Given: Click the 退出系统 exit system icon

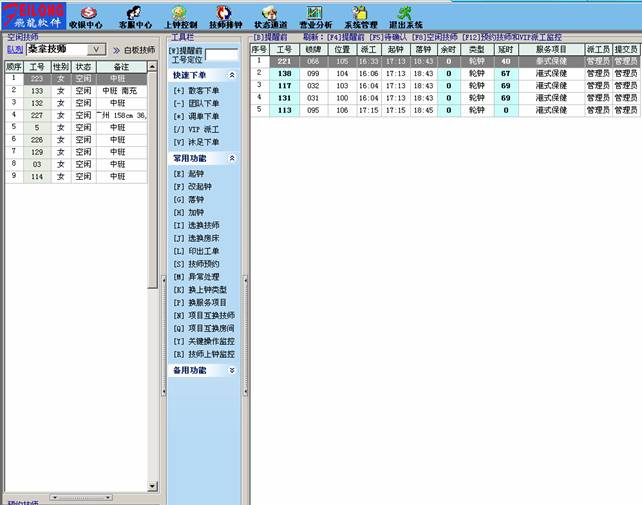Looking at the screenshot, I should point(406,17).
